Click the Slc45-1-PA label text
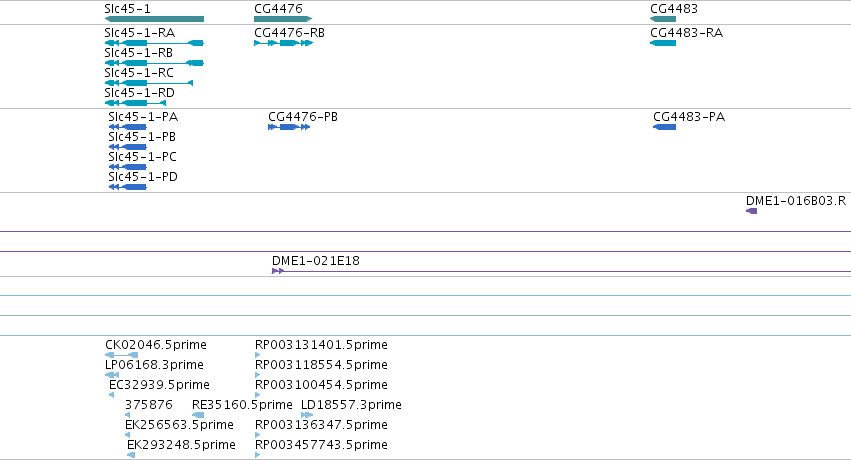Image resolution: width=851 pixels, height=460 pixels. (143, 117)
